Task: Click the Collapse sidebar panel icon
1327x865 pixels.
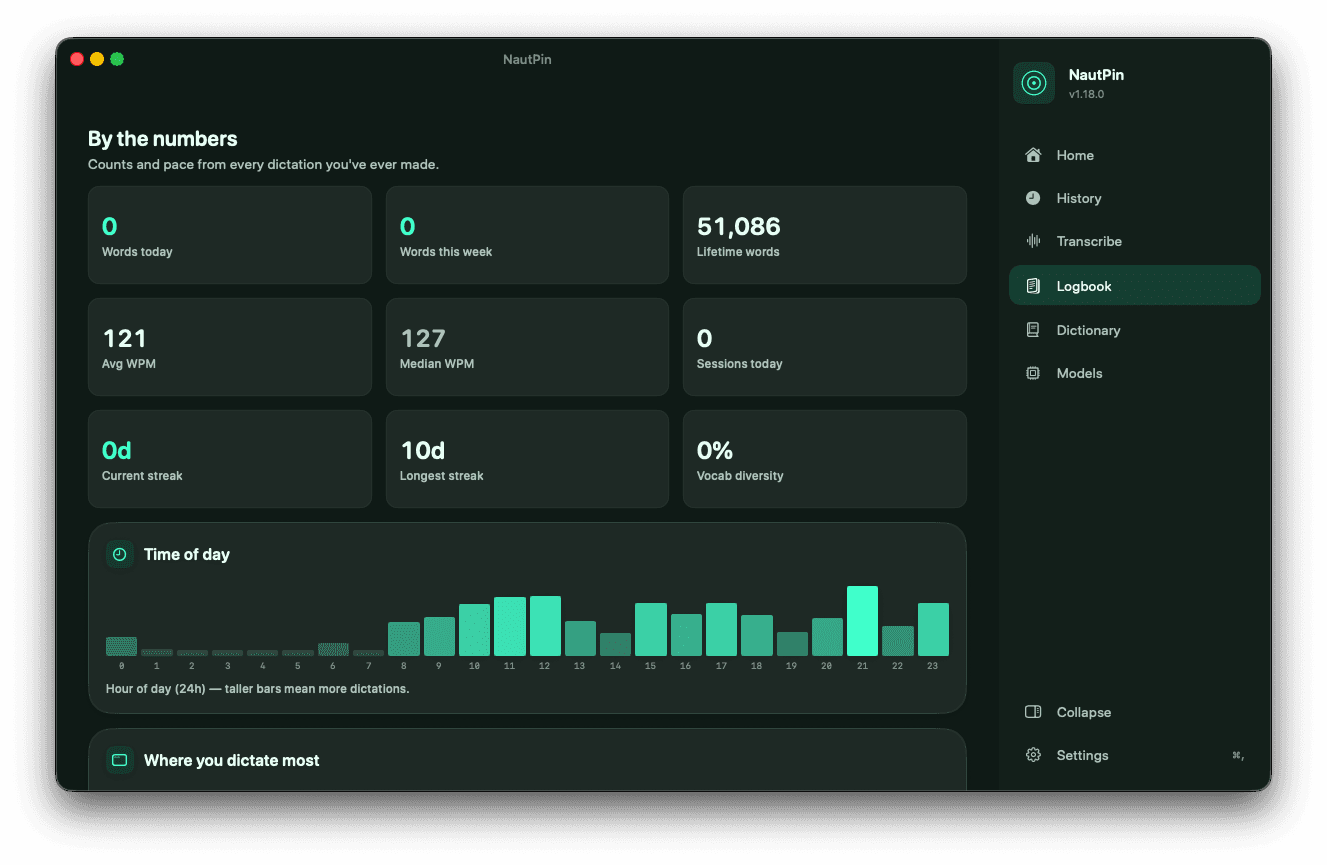Action: (x=1033, y=712)
